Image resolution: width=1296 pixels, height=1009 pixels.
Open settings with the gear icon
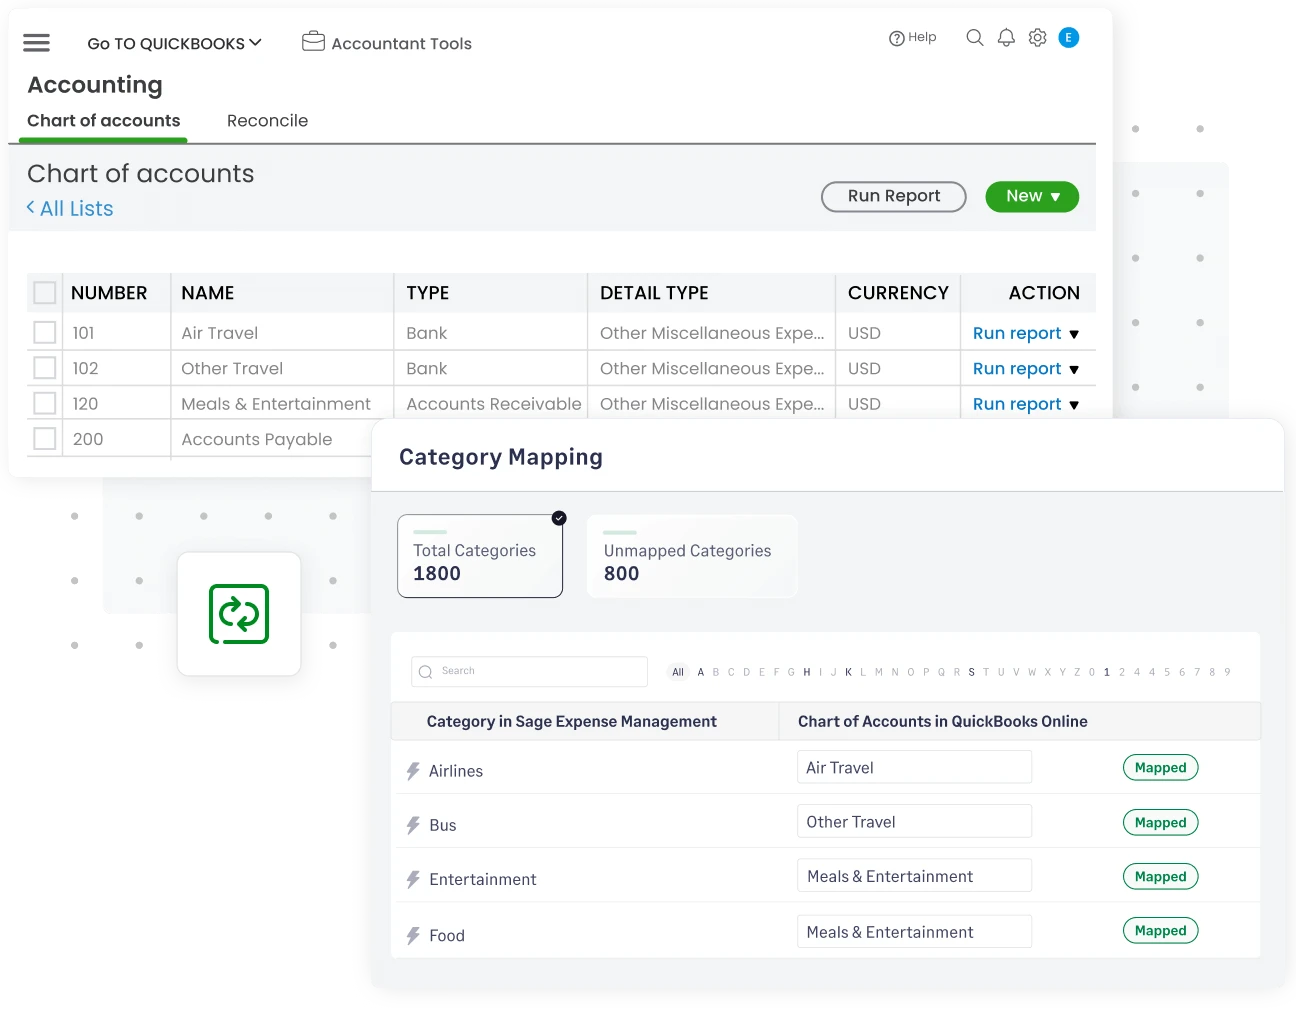coord(1037,37)
